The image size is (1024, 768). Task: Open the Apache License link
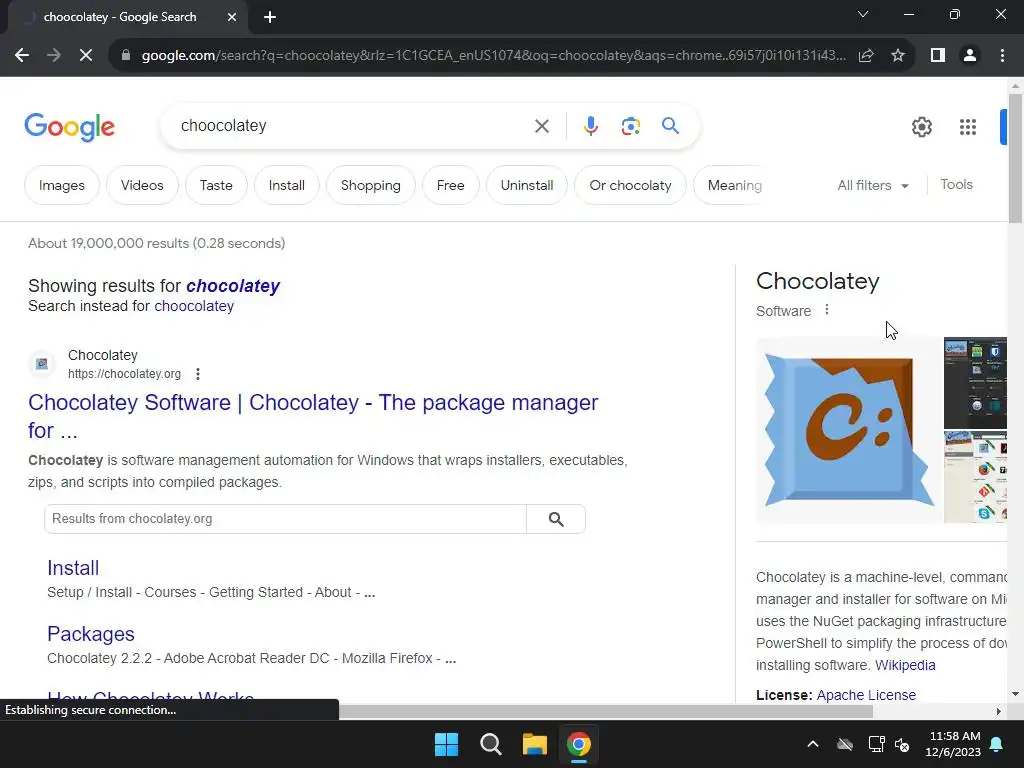click(866, 695)
